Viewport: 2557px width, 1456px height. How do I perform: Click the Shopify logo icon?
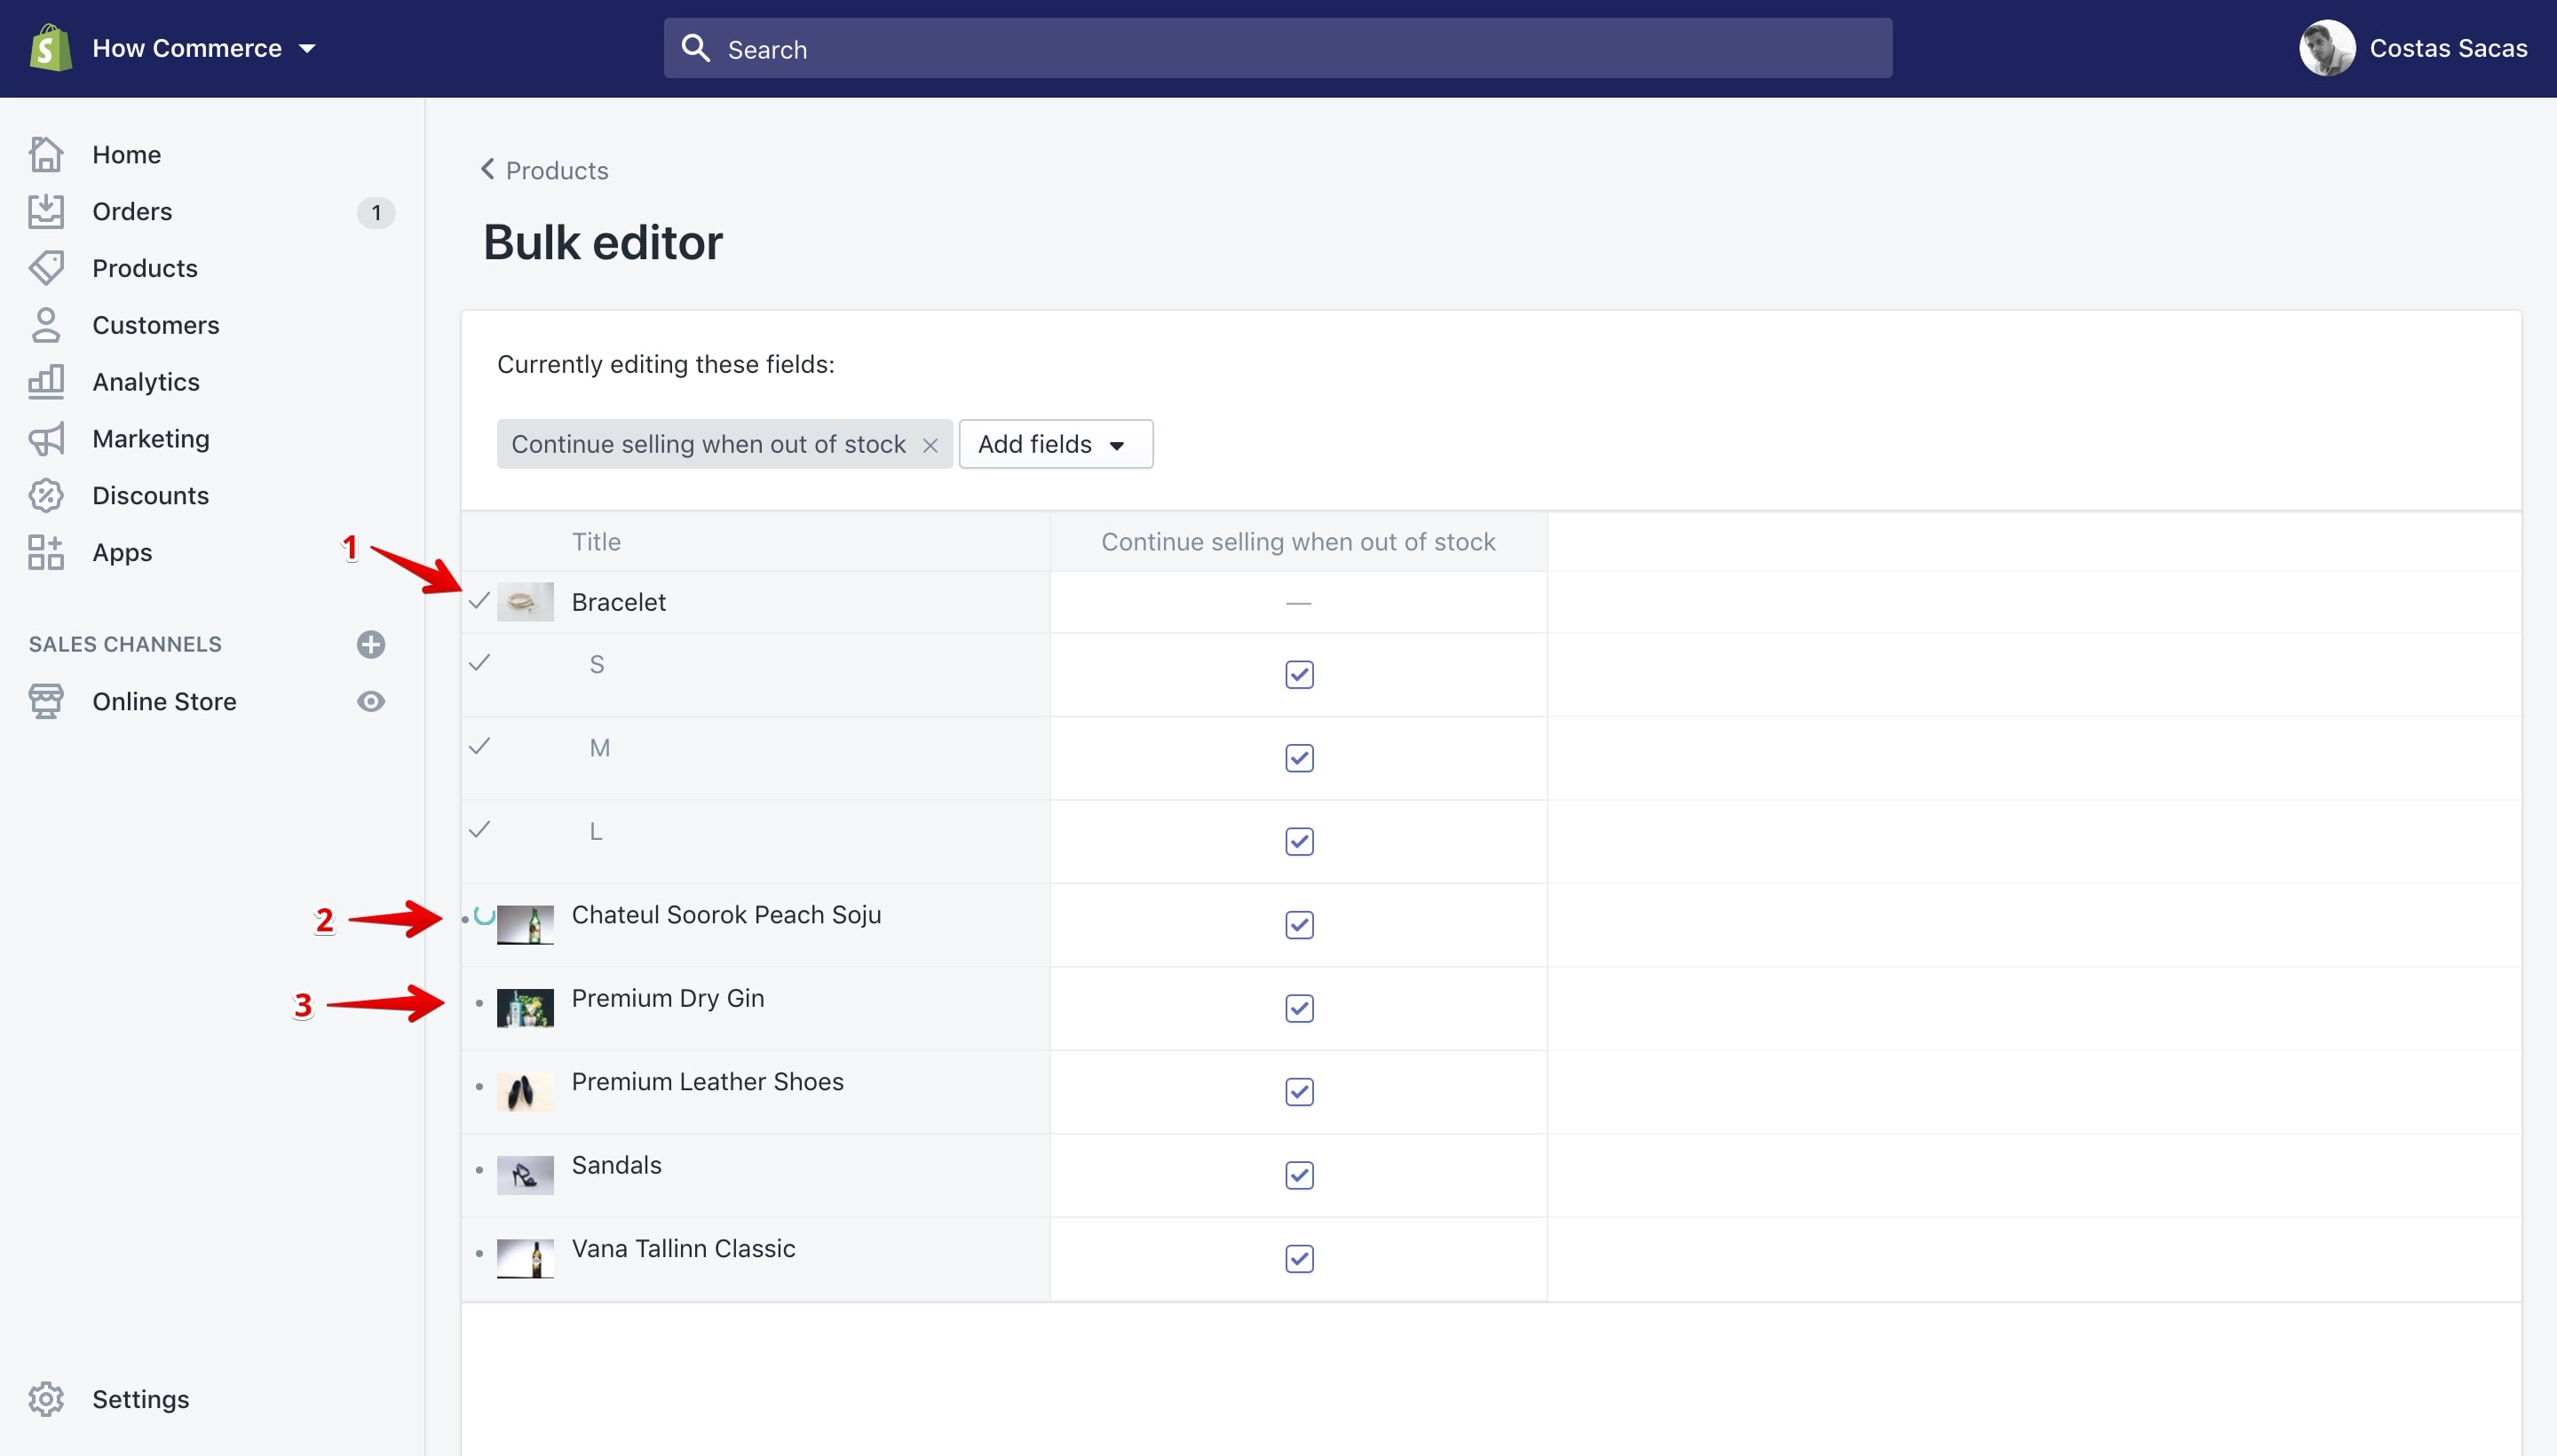point(50,48)
